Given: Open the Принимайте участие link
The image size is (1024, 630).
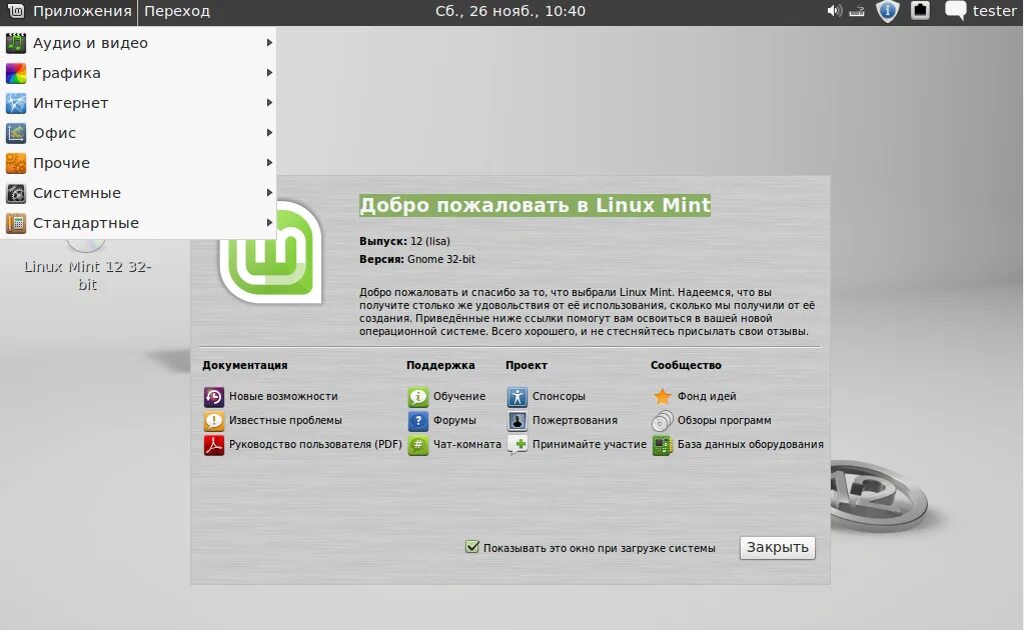Looking at the screenshot, I should pyautogui.click(x=589, y=445).
